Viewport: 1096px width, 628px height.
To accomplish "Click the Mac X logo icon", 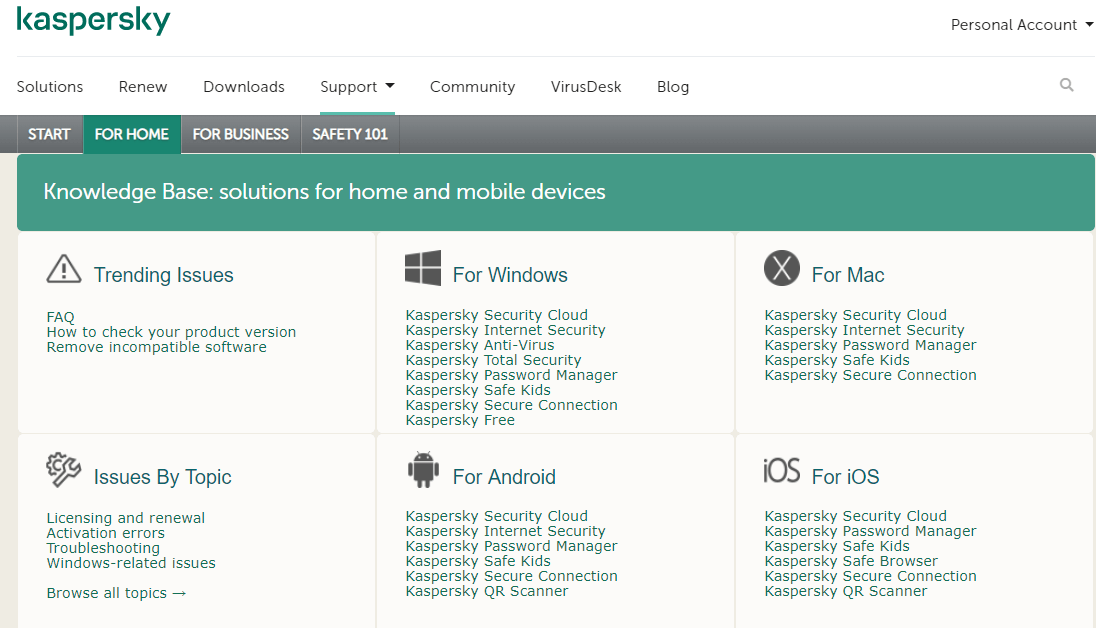I will pos(781,268).
